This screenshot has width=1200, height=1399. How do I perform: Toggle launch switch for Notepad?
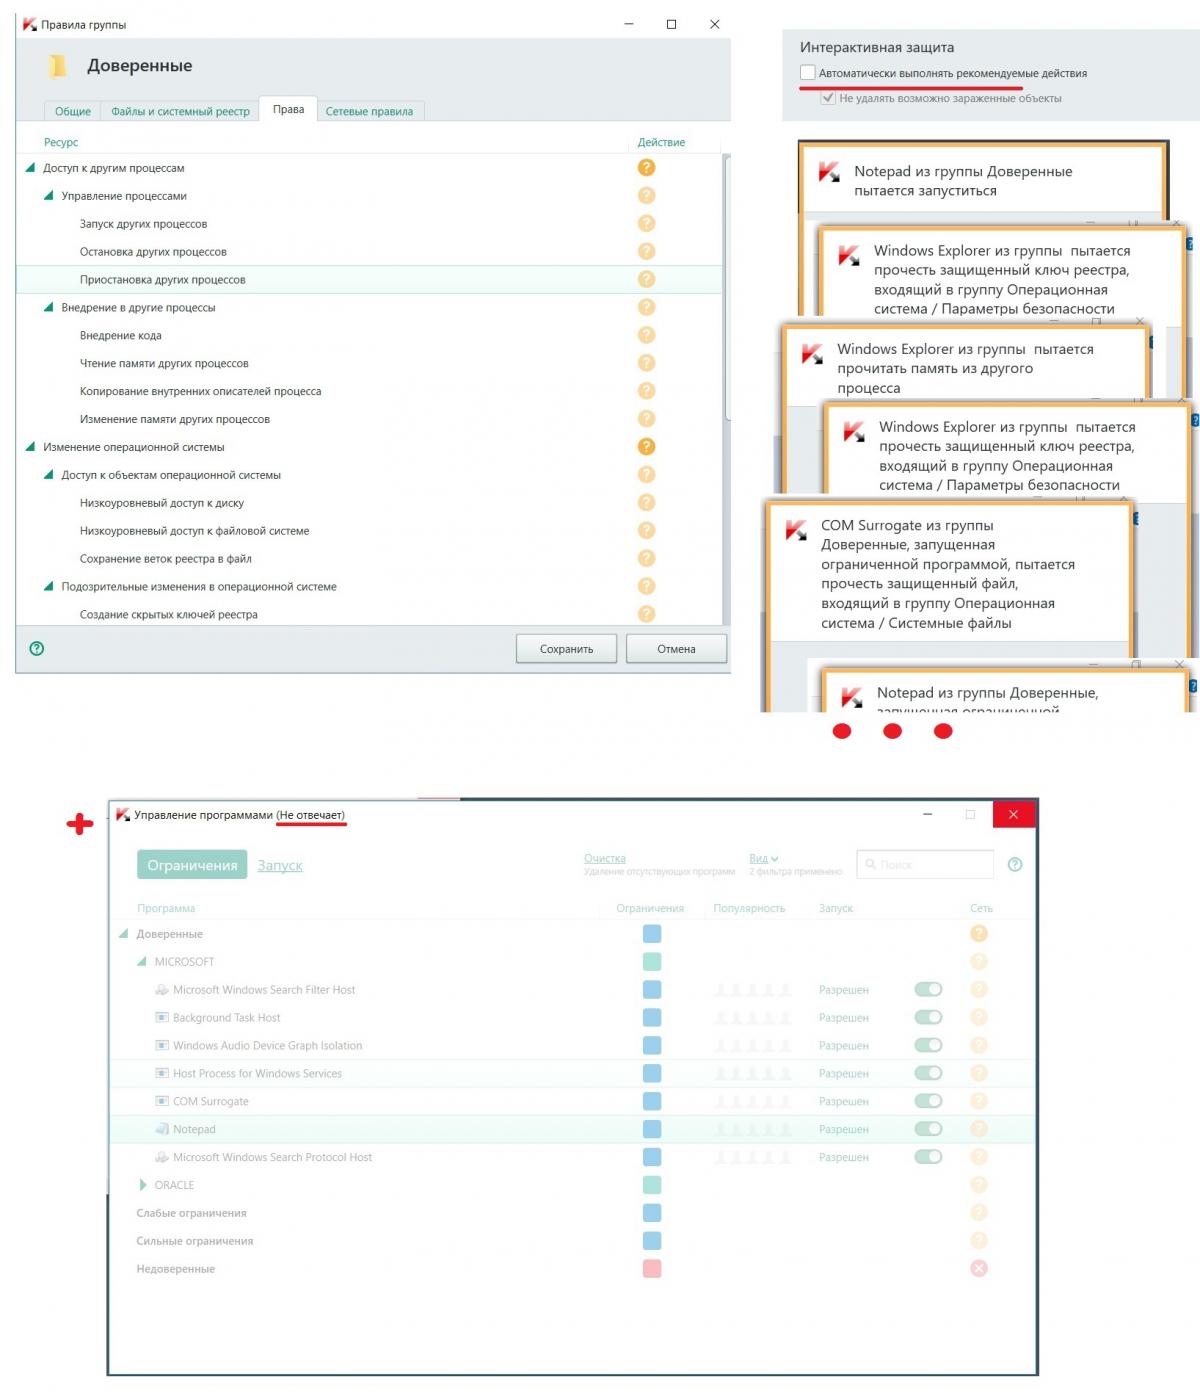(929, 1129)
